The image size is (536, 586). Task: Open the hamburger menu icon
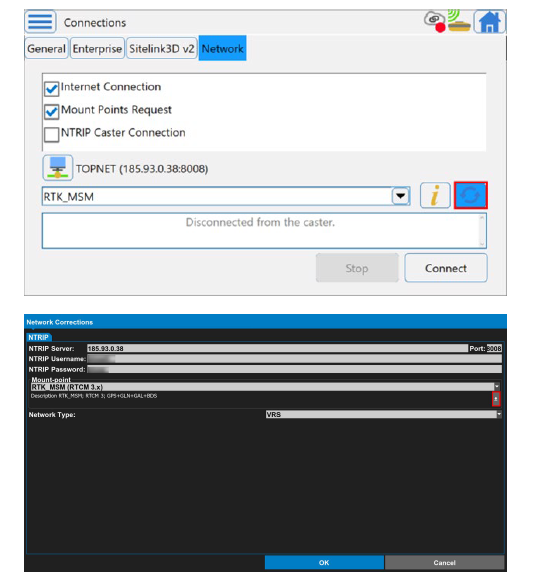point(40,22)
